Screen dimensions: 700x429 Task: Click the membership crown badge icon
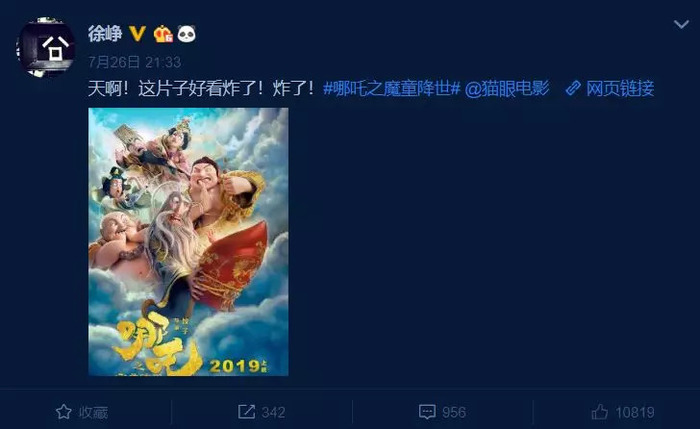click(x=163, y=34)
